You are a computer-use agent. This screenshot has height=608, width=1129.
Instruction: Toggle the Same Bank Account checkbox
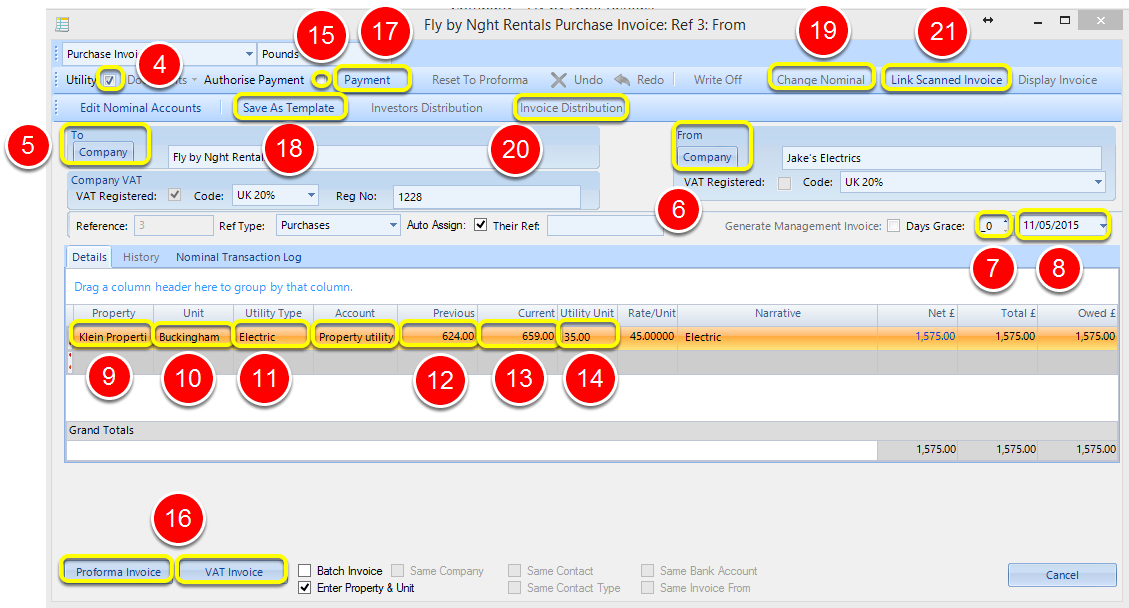647,571
